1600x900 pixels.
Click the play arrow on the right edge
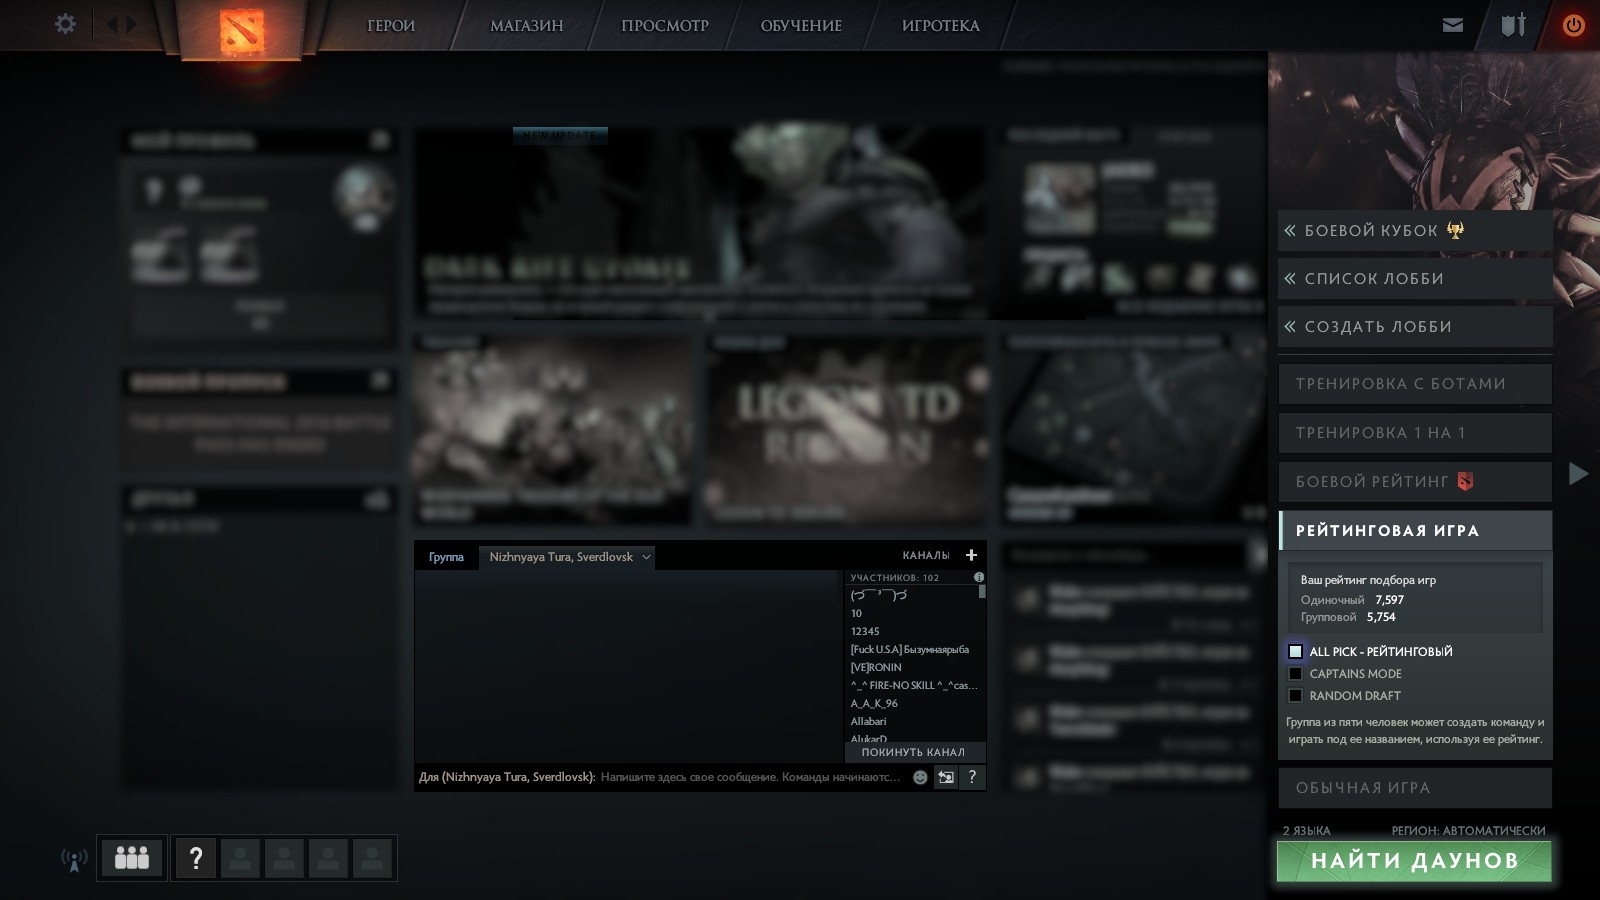[1579, 473]
